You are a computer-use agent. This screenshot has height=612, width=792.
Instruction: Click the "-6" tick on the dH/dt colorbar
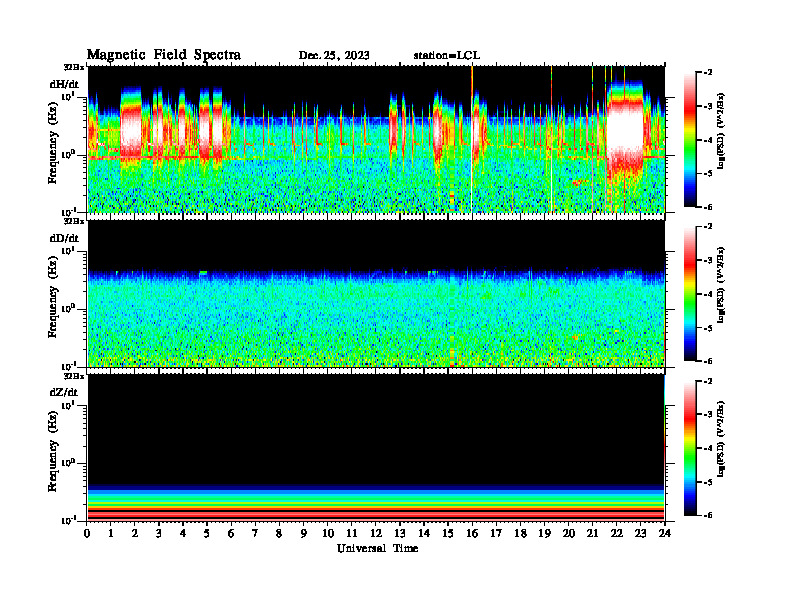[707, 207]
